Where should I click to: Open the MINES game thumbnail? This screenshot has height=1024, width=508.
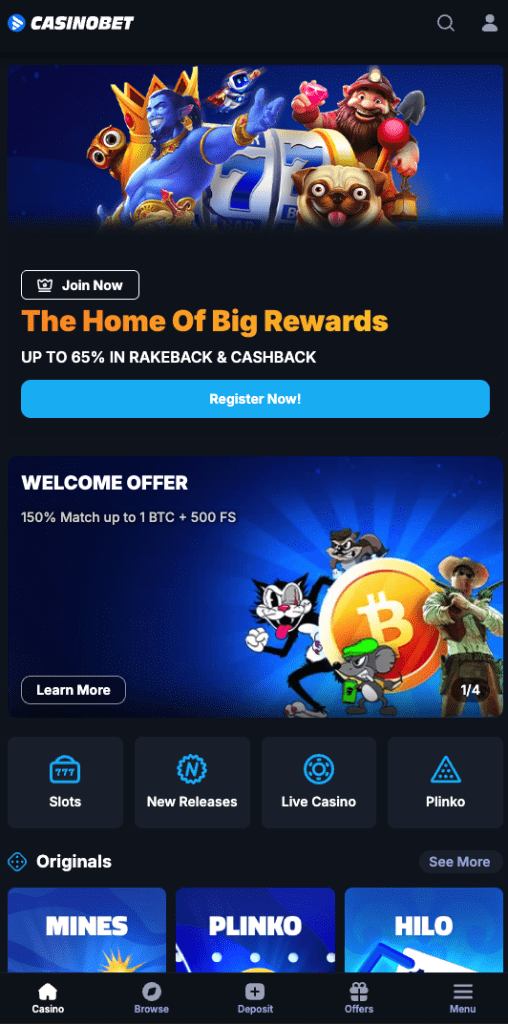coord(87,930)
